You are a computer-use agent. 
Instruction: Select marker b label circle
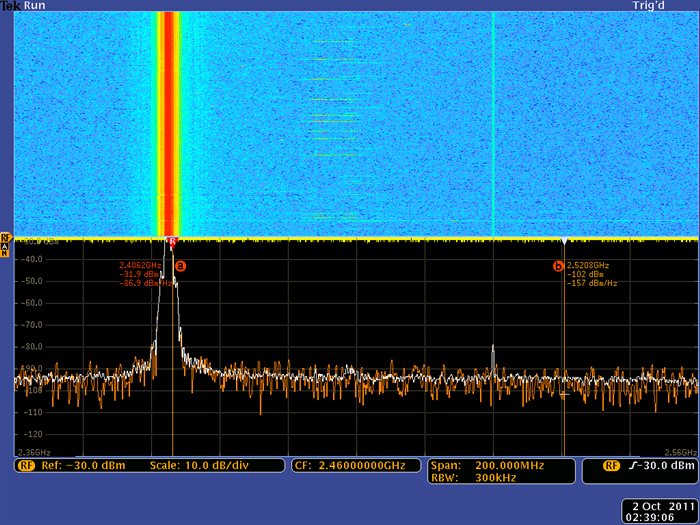click(x=558, y=266)
